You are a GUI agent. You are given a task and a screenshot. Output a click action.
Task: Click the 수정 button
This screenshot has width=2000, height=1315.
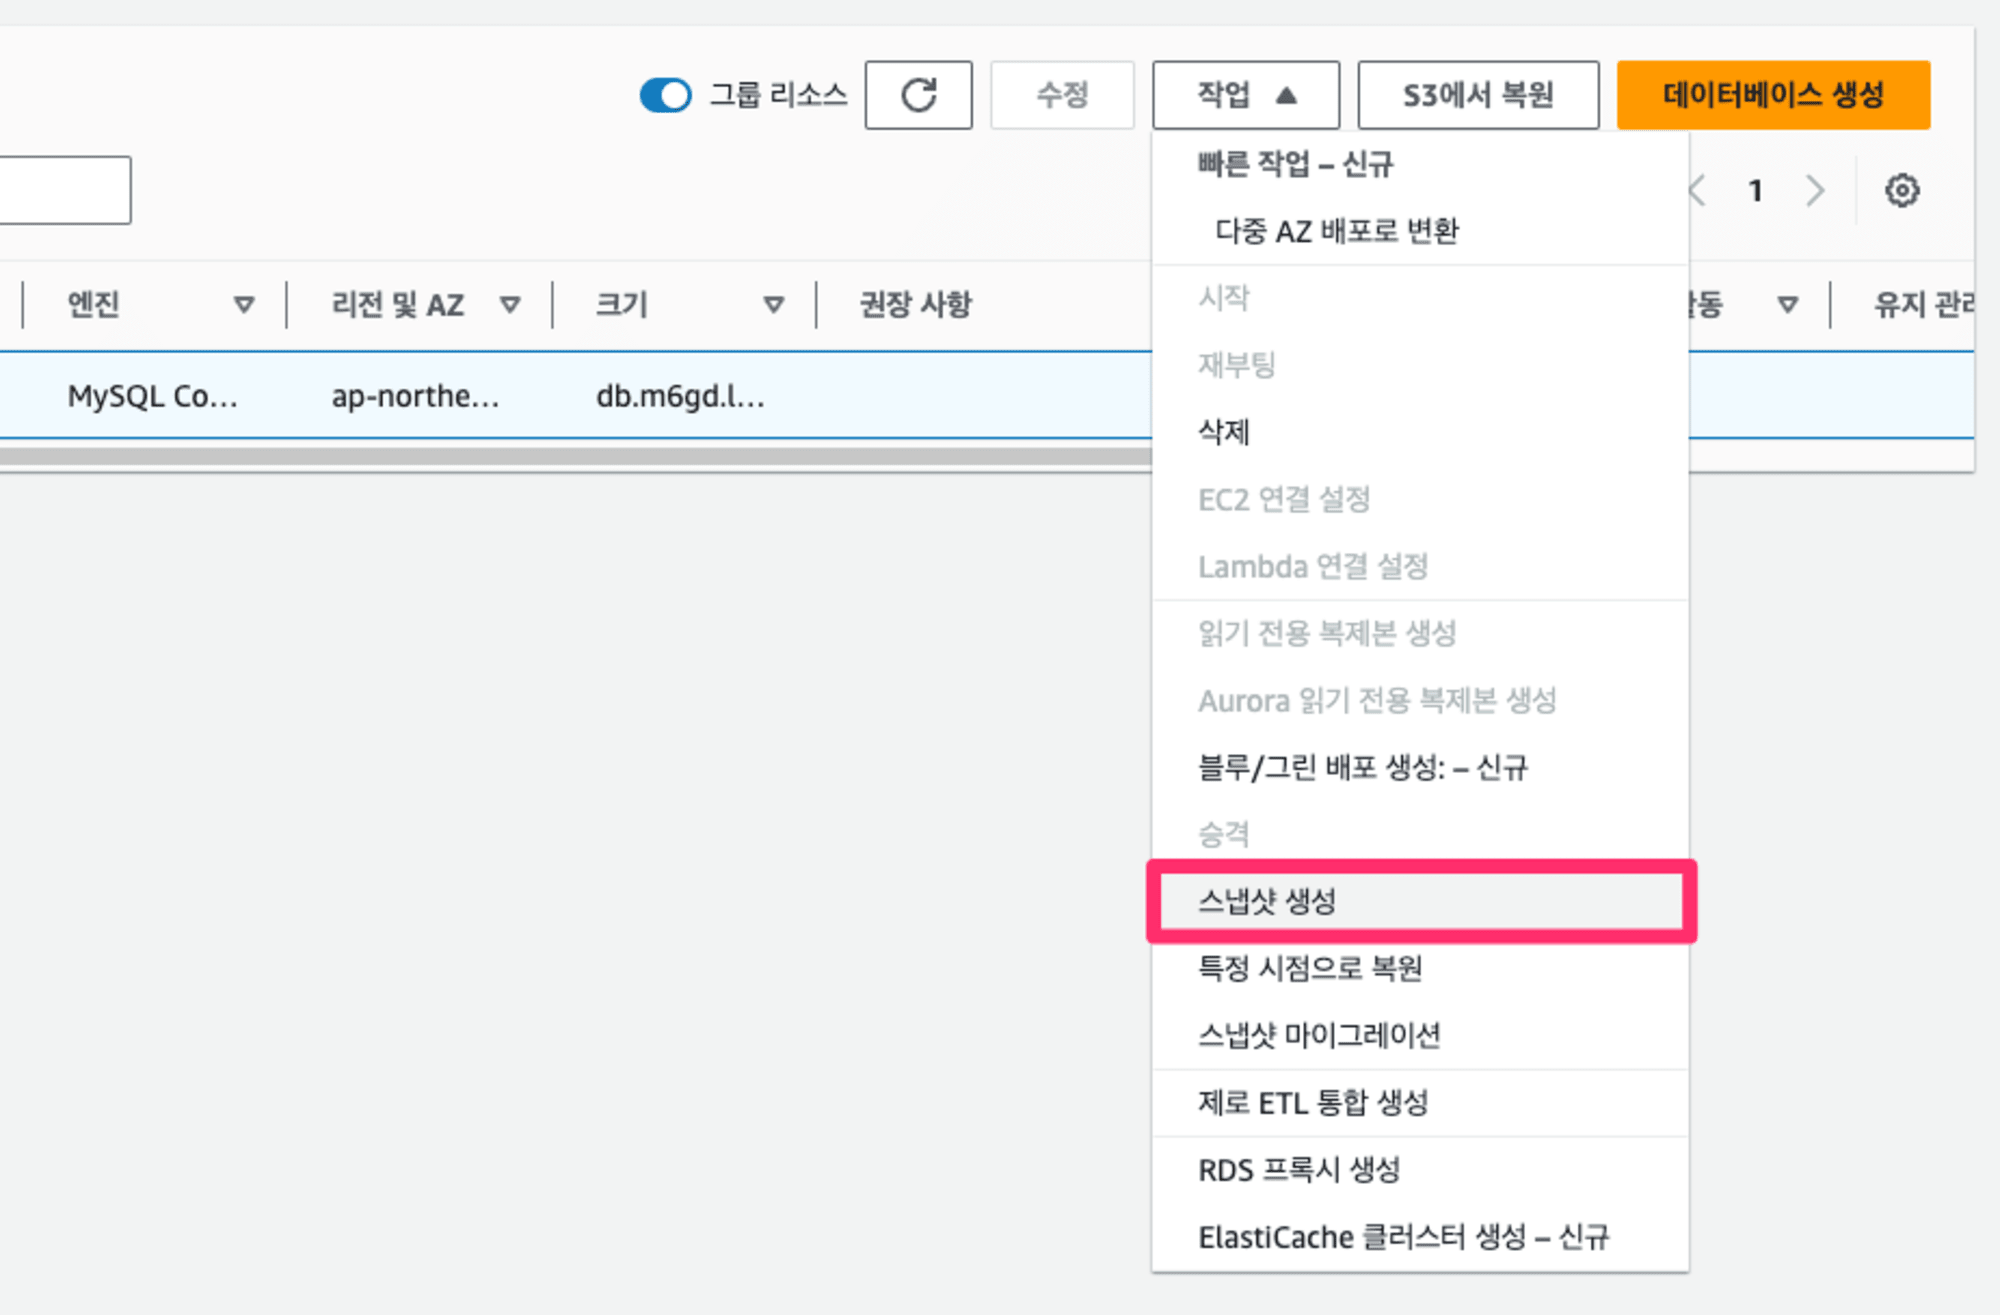coord(1062,95)
